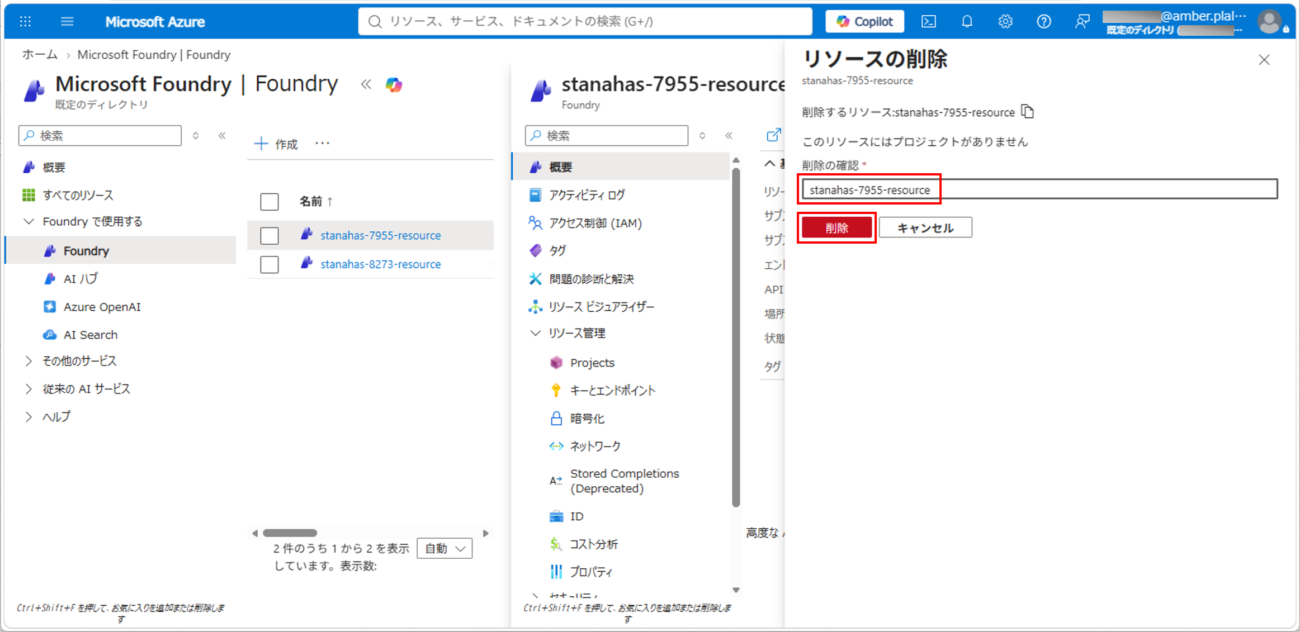1300x632 pixels.
Task: Go to ホーム breadcrumb
Action: pos(40,55)
